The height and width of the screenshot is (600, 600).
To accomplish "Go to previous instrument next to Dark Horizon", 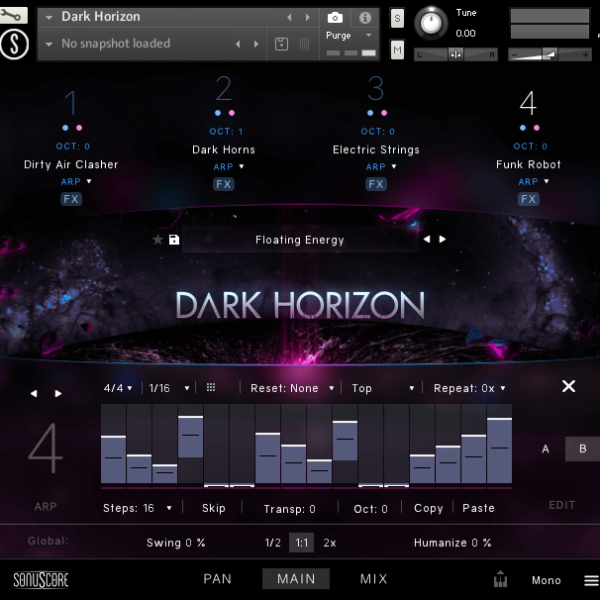I will coord(289,17).
